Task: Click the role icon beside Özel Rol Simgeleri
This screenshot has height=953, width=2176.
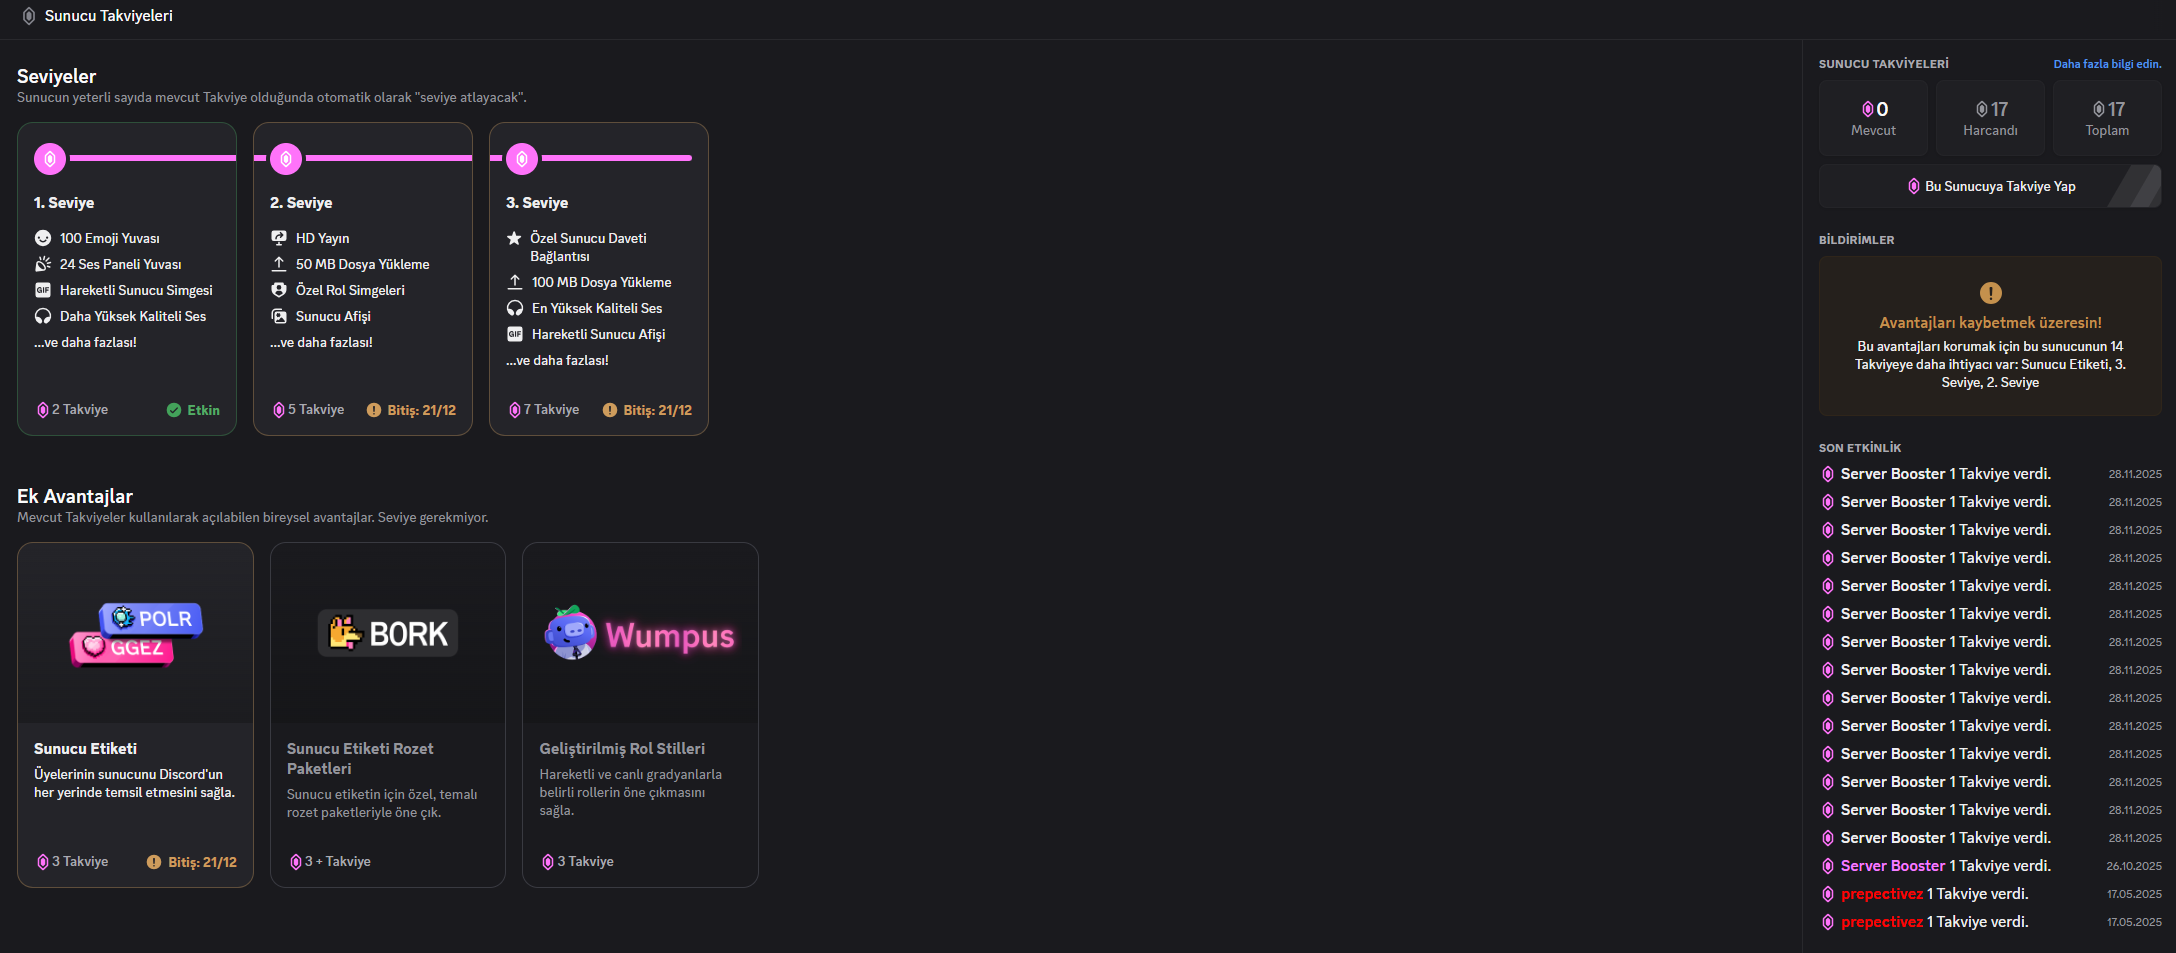Action: [279, 290]
